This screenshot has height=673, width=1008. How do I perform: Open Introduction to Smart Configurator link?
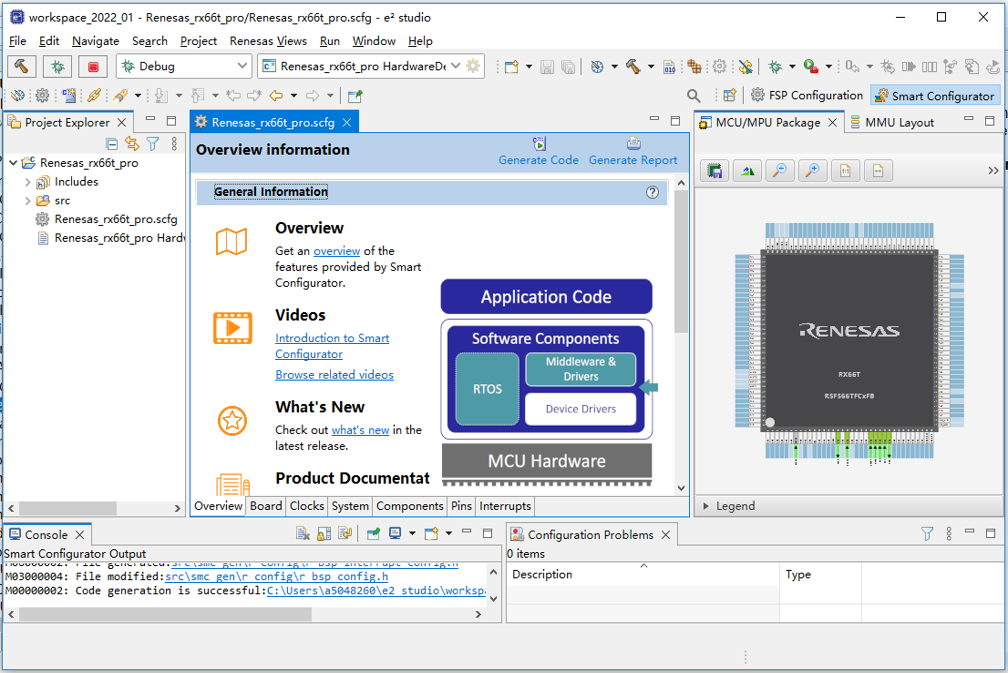point(332,346)
